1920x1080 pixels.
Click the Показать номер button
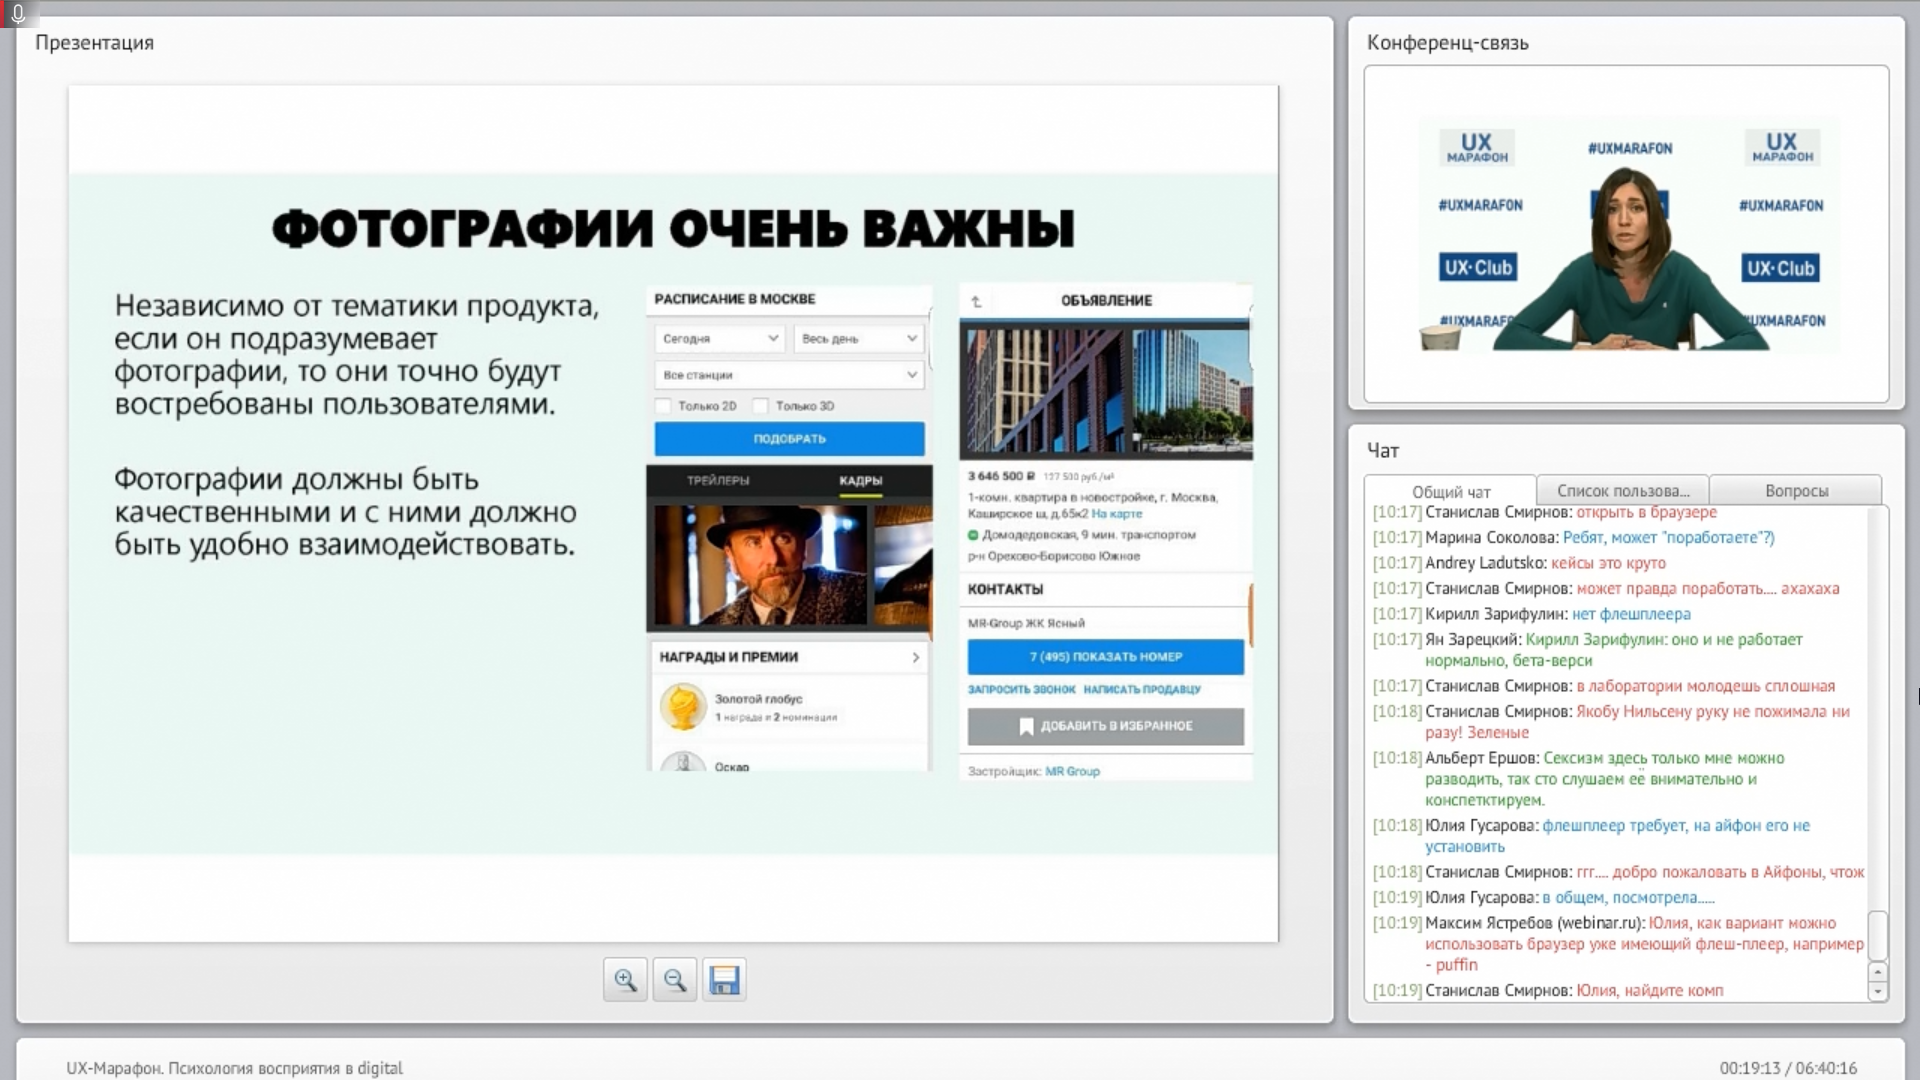(1105, 657)
